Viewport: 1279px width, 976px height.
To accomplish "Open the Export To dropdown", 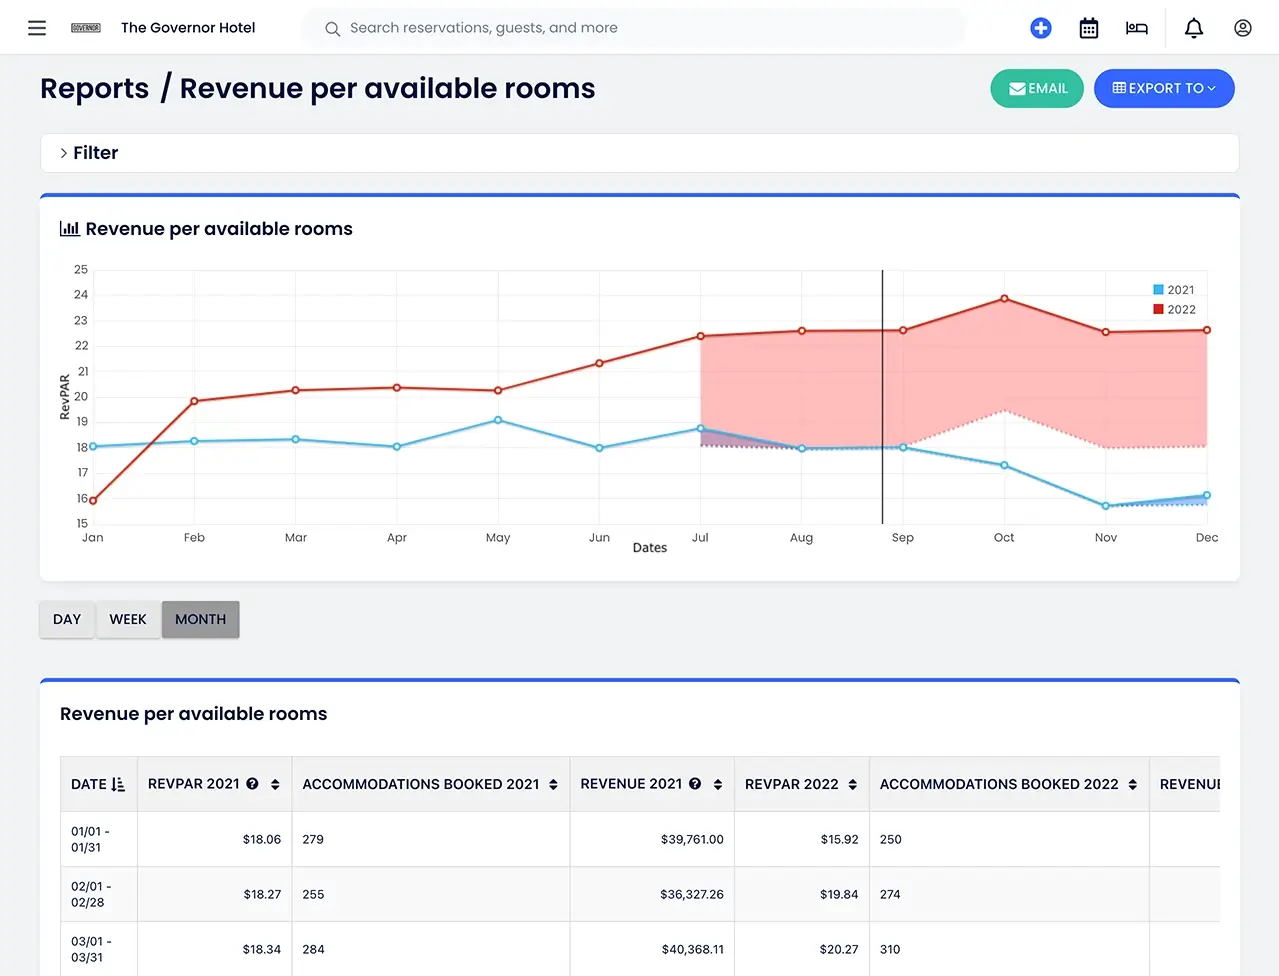I will 1164,88.
